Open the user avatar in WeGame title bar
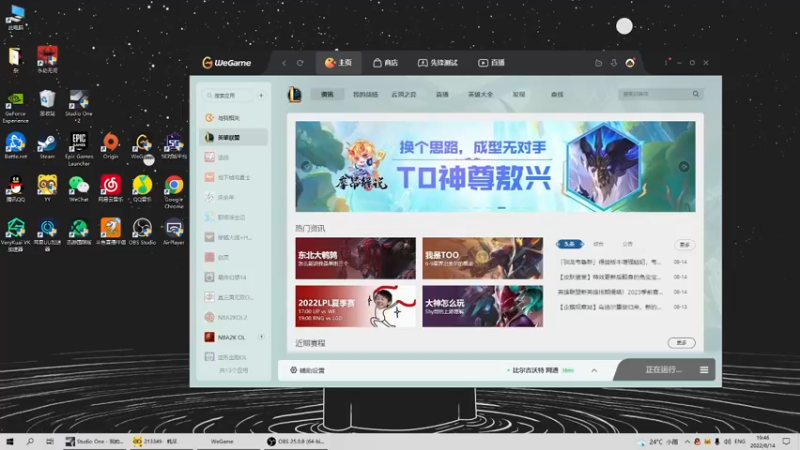This screenshot has height=450, width=800. (x=630, y=63)
